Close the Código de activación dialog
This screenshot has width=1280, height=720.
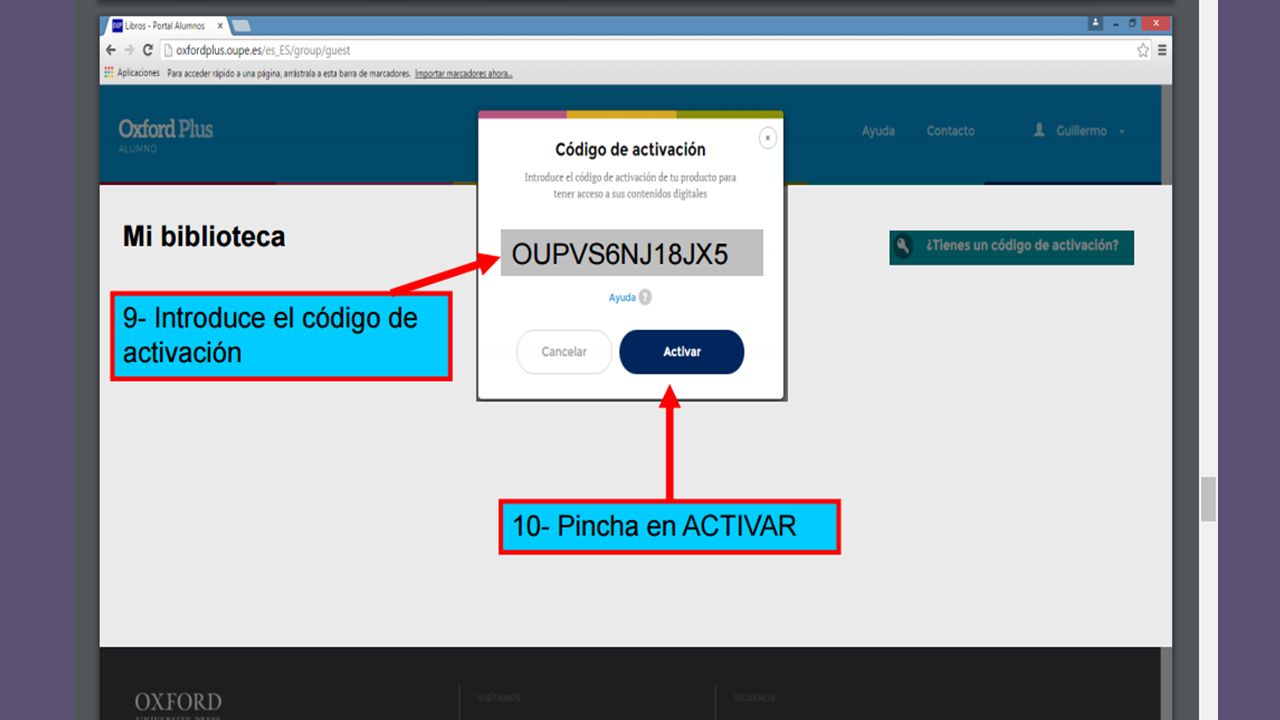[x=767, y=138]
